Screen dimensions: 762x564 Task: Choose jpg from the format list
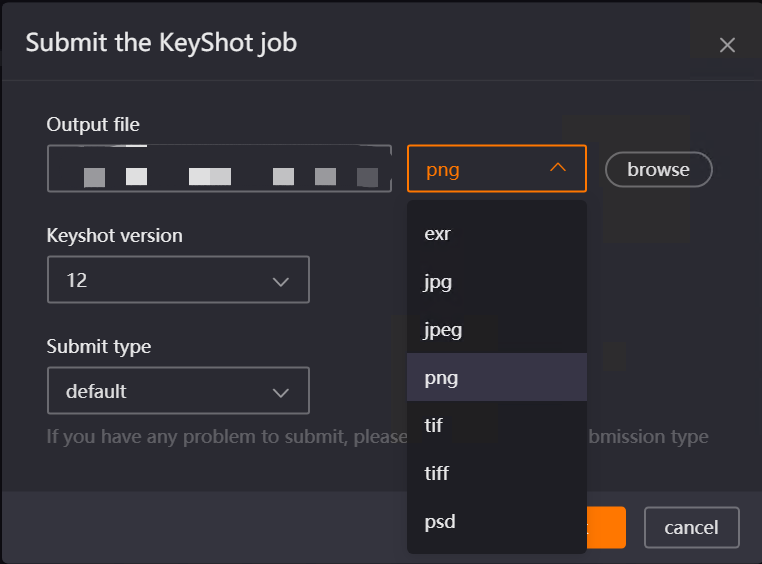click(497, 282)
